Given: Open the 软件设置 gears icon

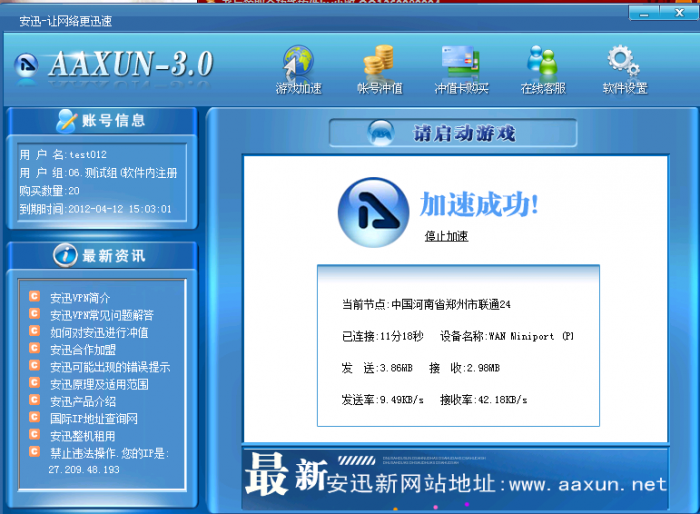Looking at the screenshot, I should [624, 60].
